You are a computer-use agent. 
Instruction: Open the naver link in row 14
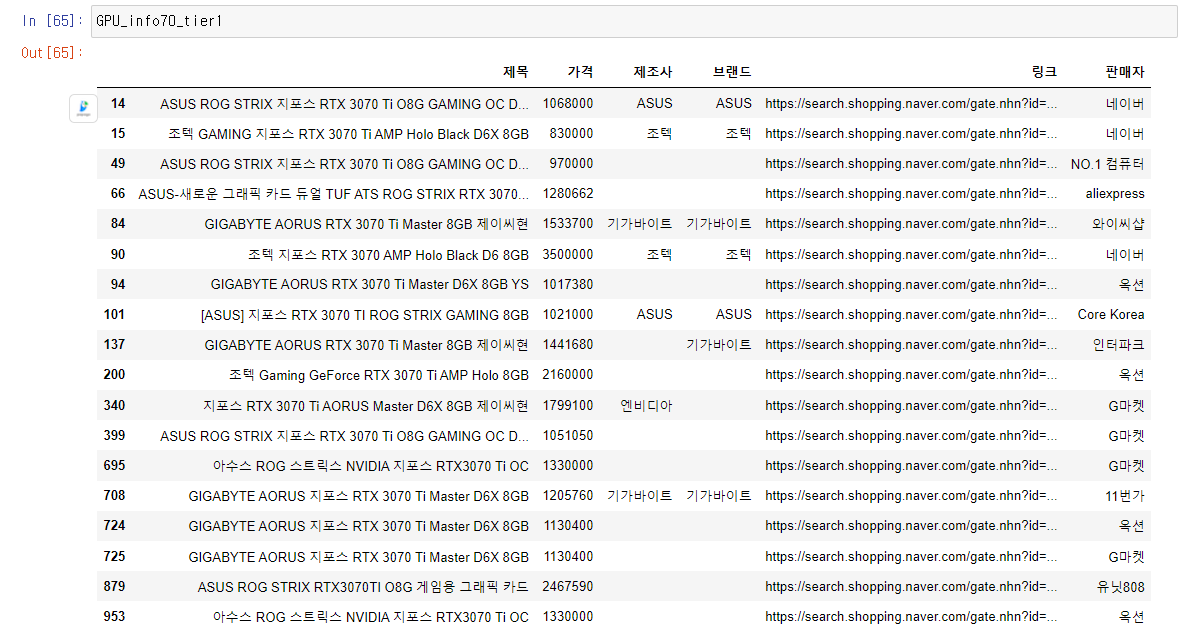(x=911, y=103)
